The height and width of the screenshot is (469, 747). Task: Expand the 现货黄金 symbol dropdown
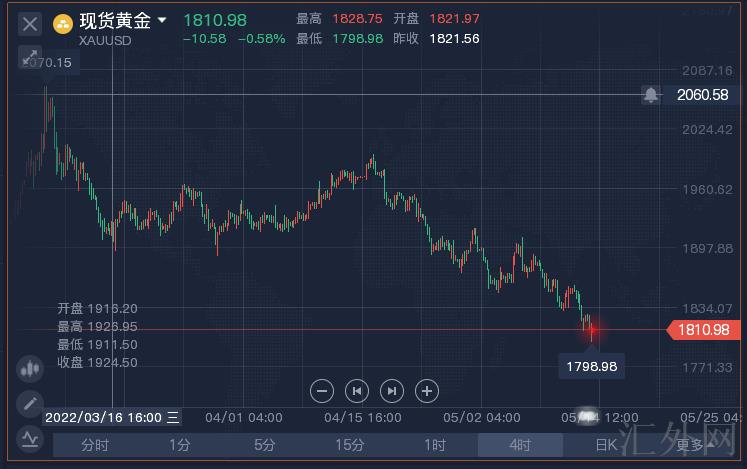162,20
